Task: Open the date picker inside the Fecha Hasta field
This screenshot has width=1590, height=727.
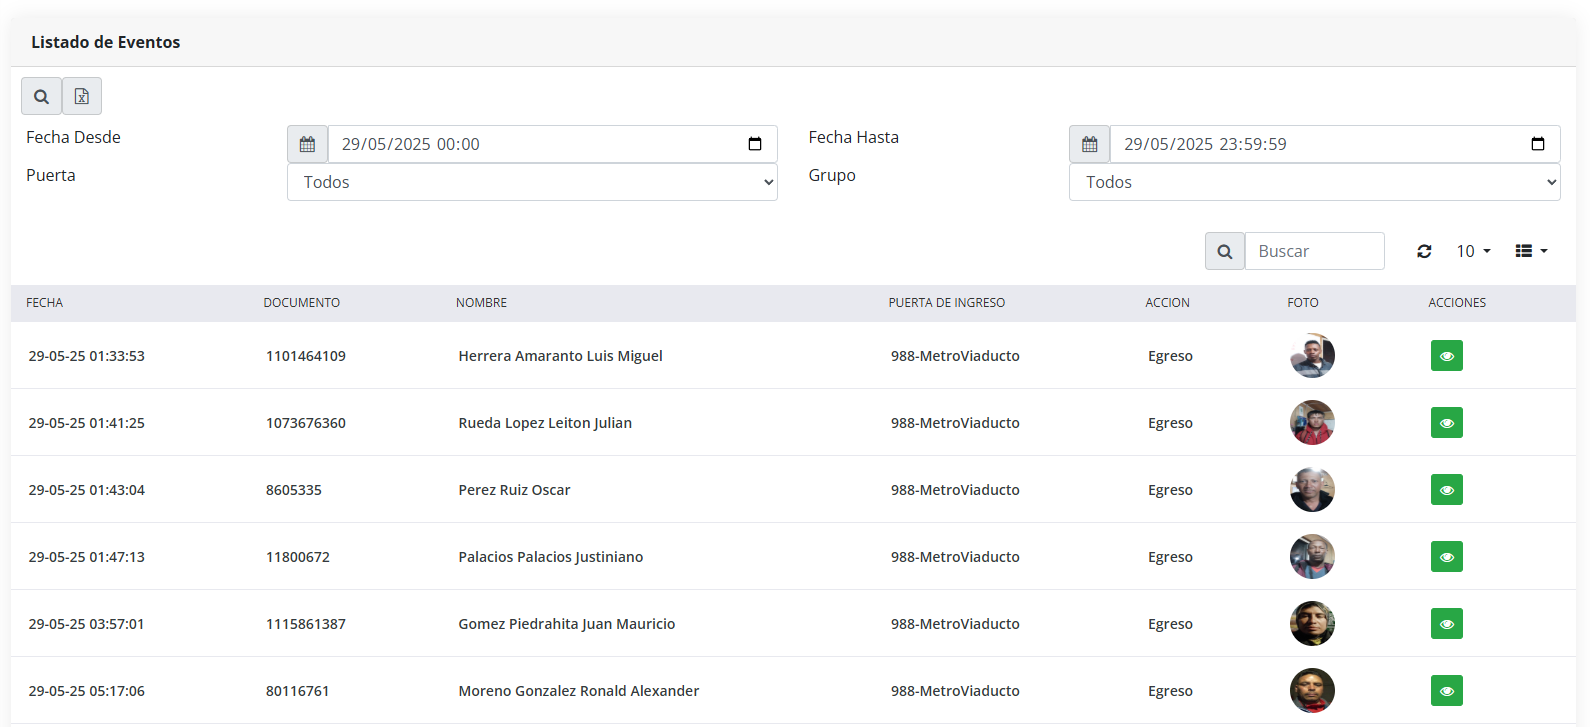Action: click(x=1538, y=144)
